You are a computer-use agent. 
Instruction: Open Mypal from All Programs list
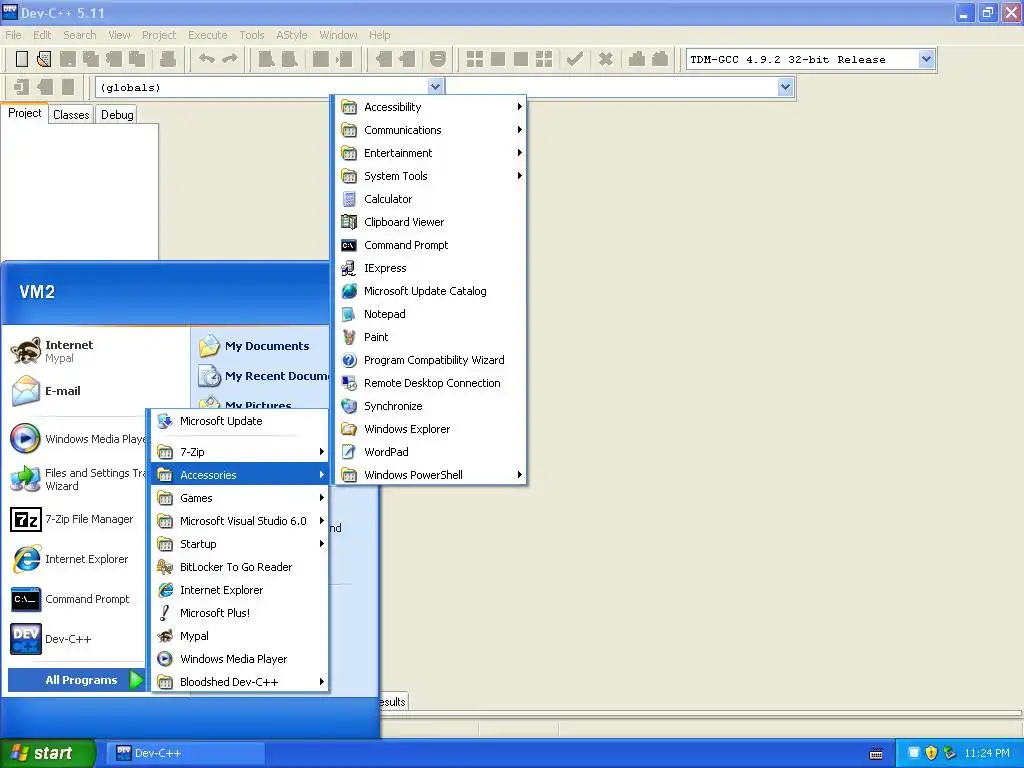240,636
